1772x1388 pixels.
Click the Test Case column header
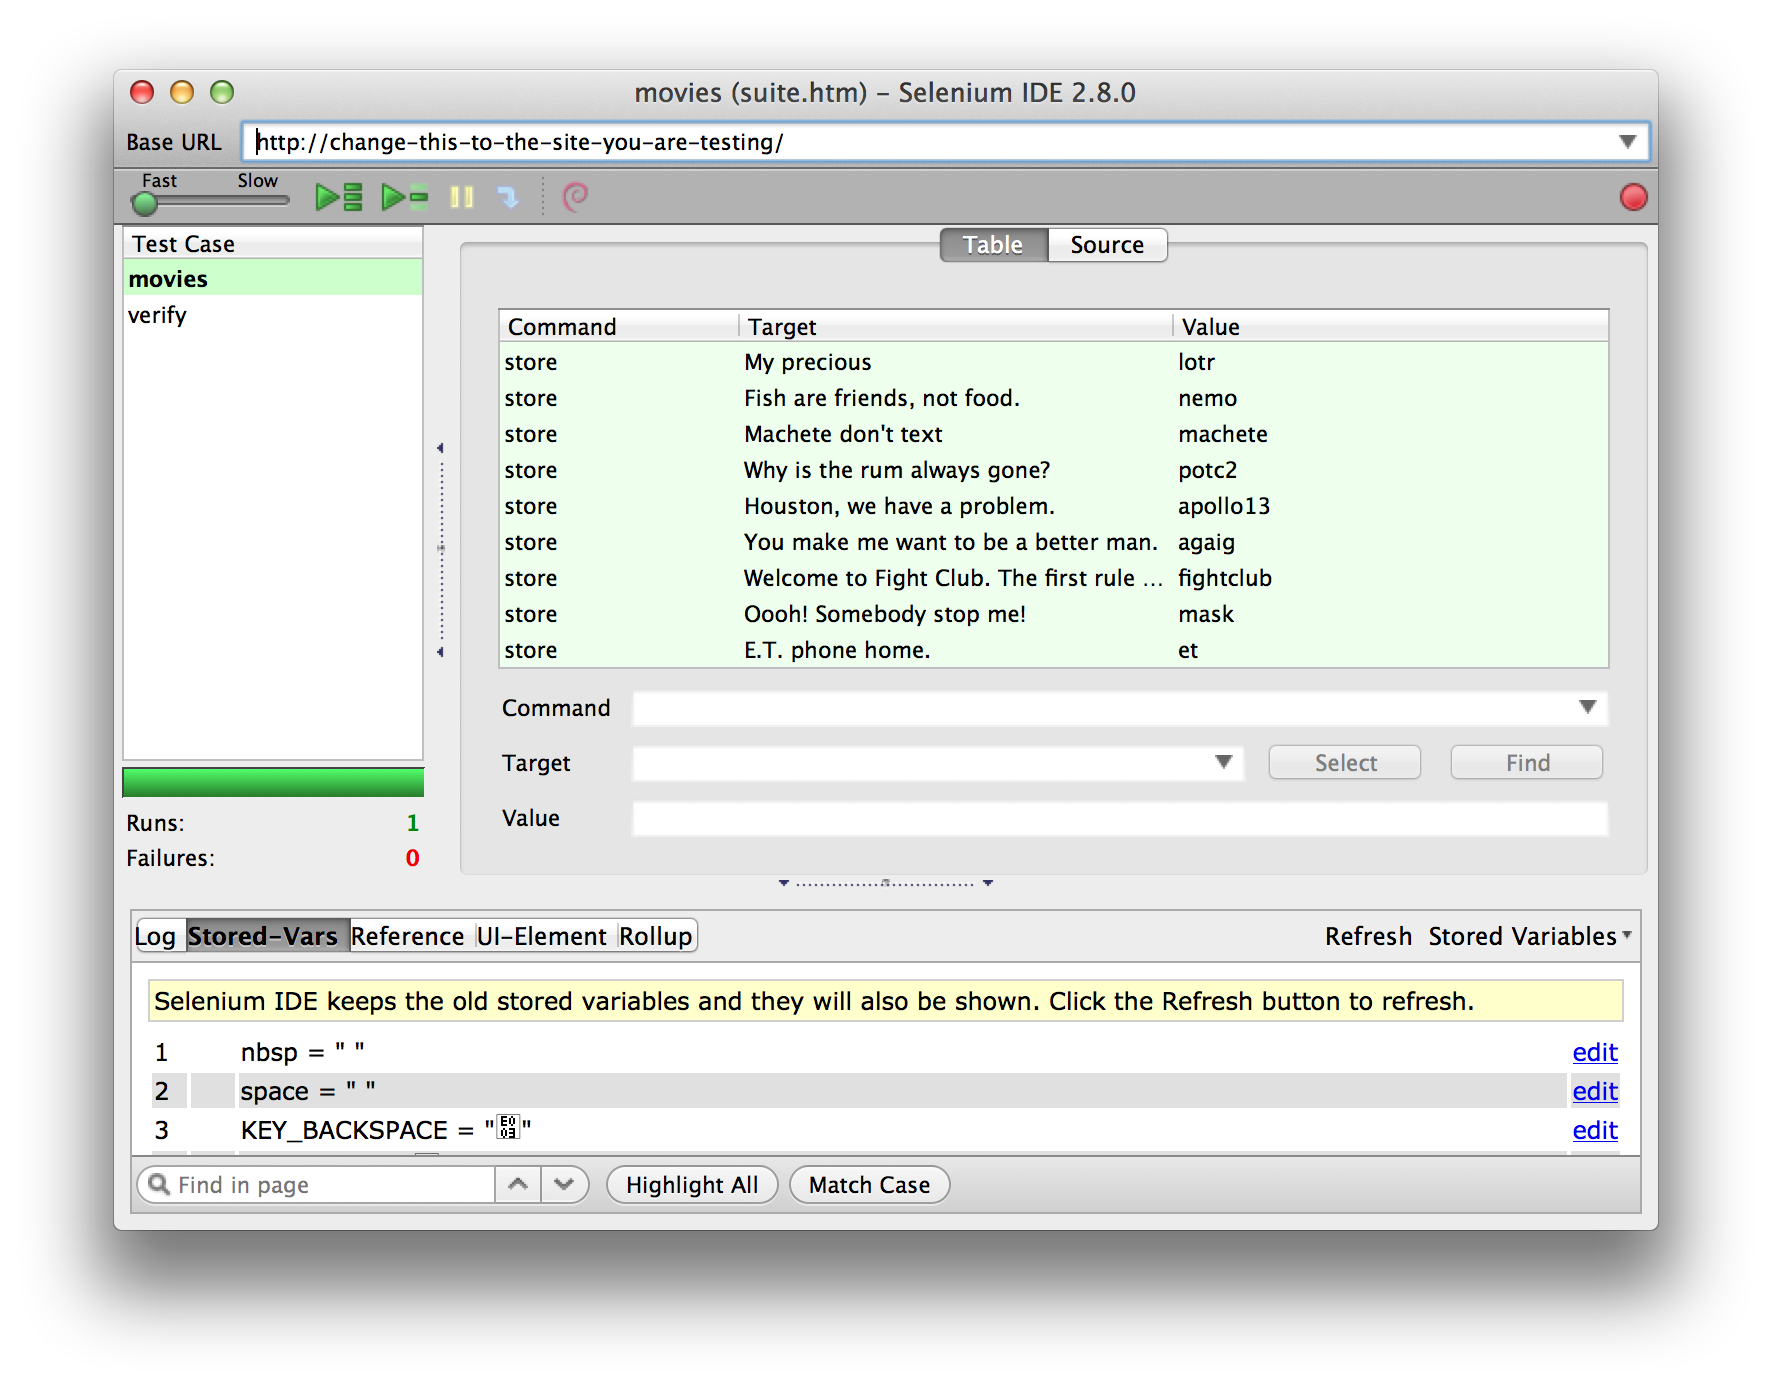(273, 244)
